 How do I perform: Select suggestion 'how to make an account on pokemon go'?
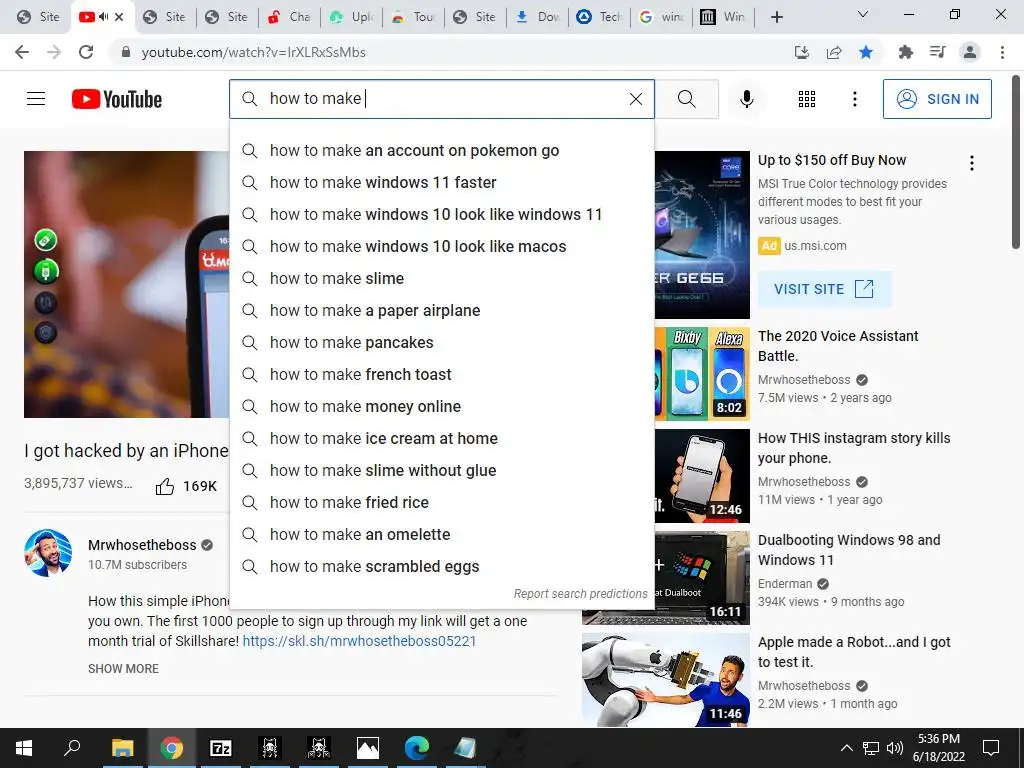[441, 150]
